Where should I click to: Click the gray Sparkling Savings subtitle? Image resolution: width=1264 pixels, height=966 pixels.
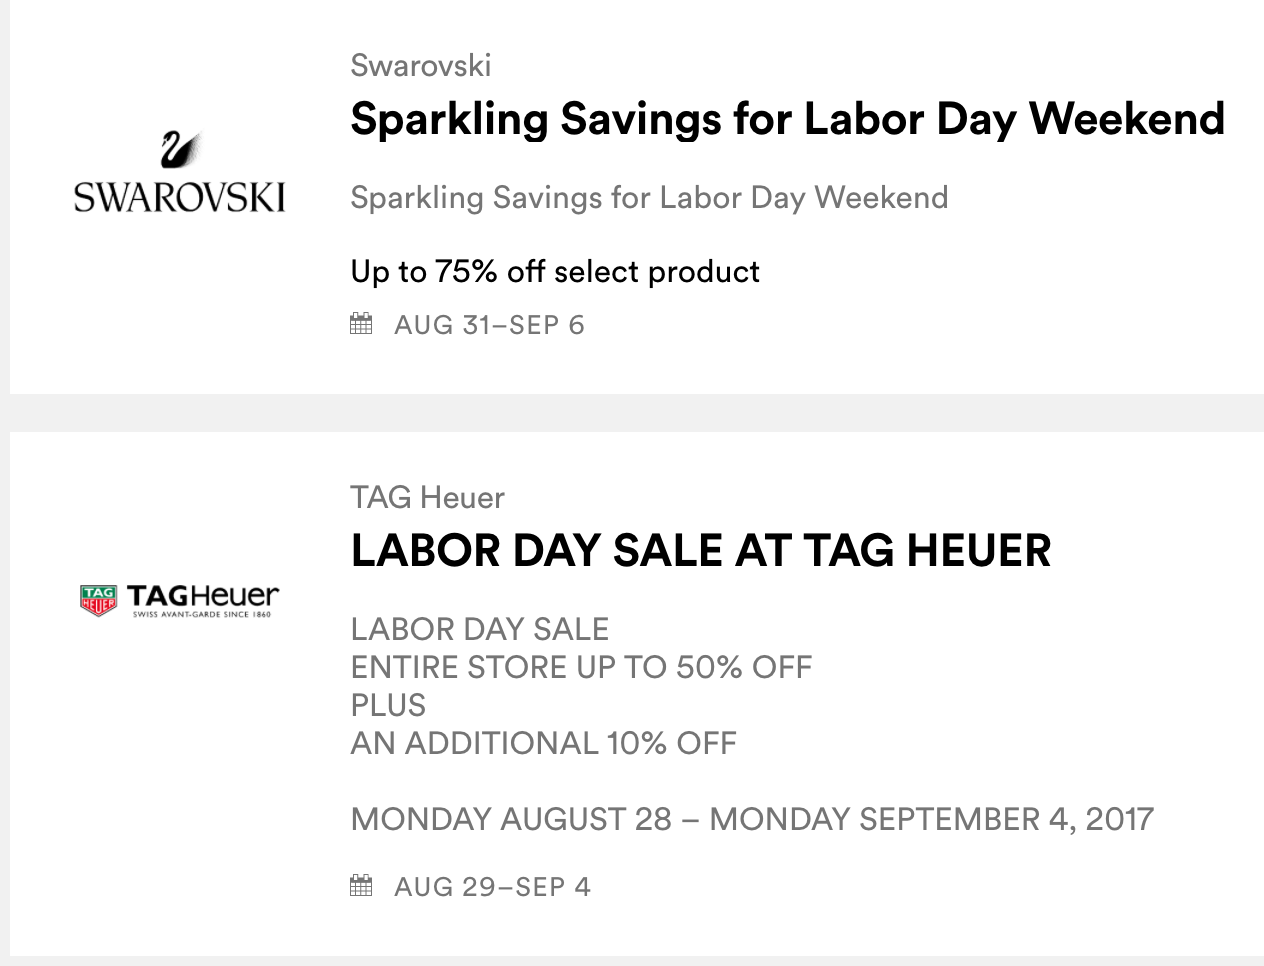(x=649, y=197)
